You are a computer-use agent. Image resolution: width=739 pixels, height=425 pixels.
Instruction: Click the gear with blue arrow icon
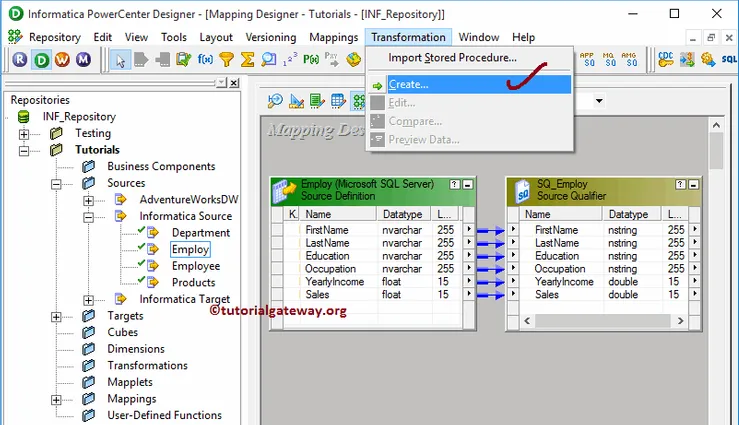[x=708, y=59]
